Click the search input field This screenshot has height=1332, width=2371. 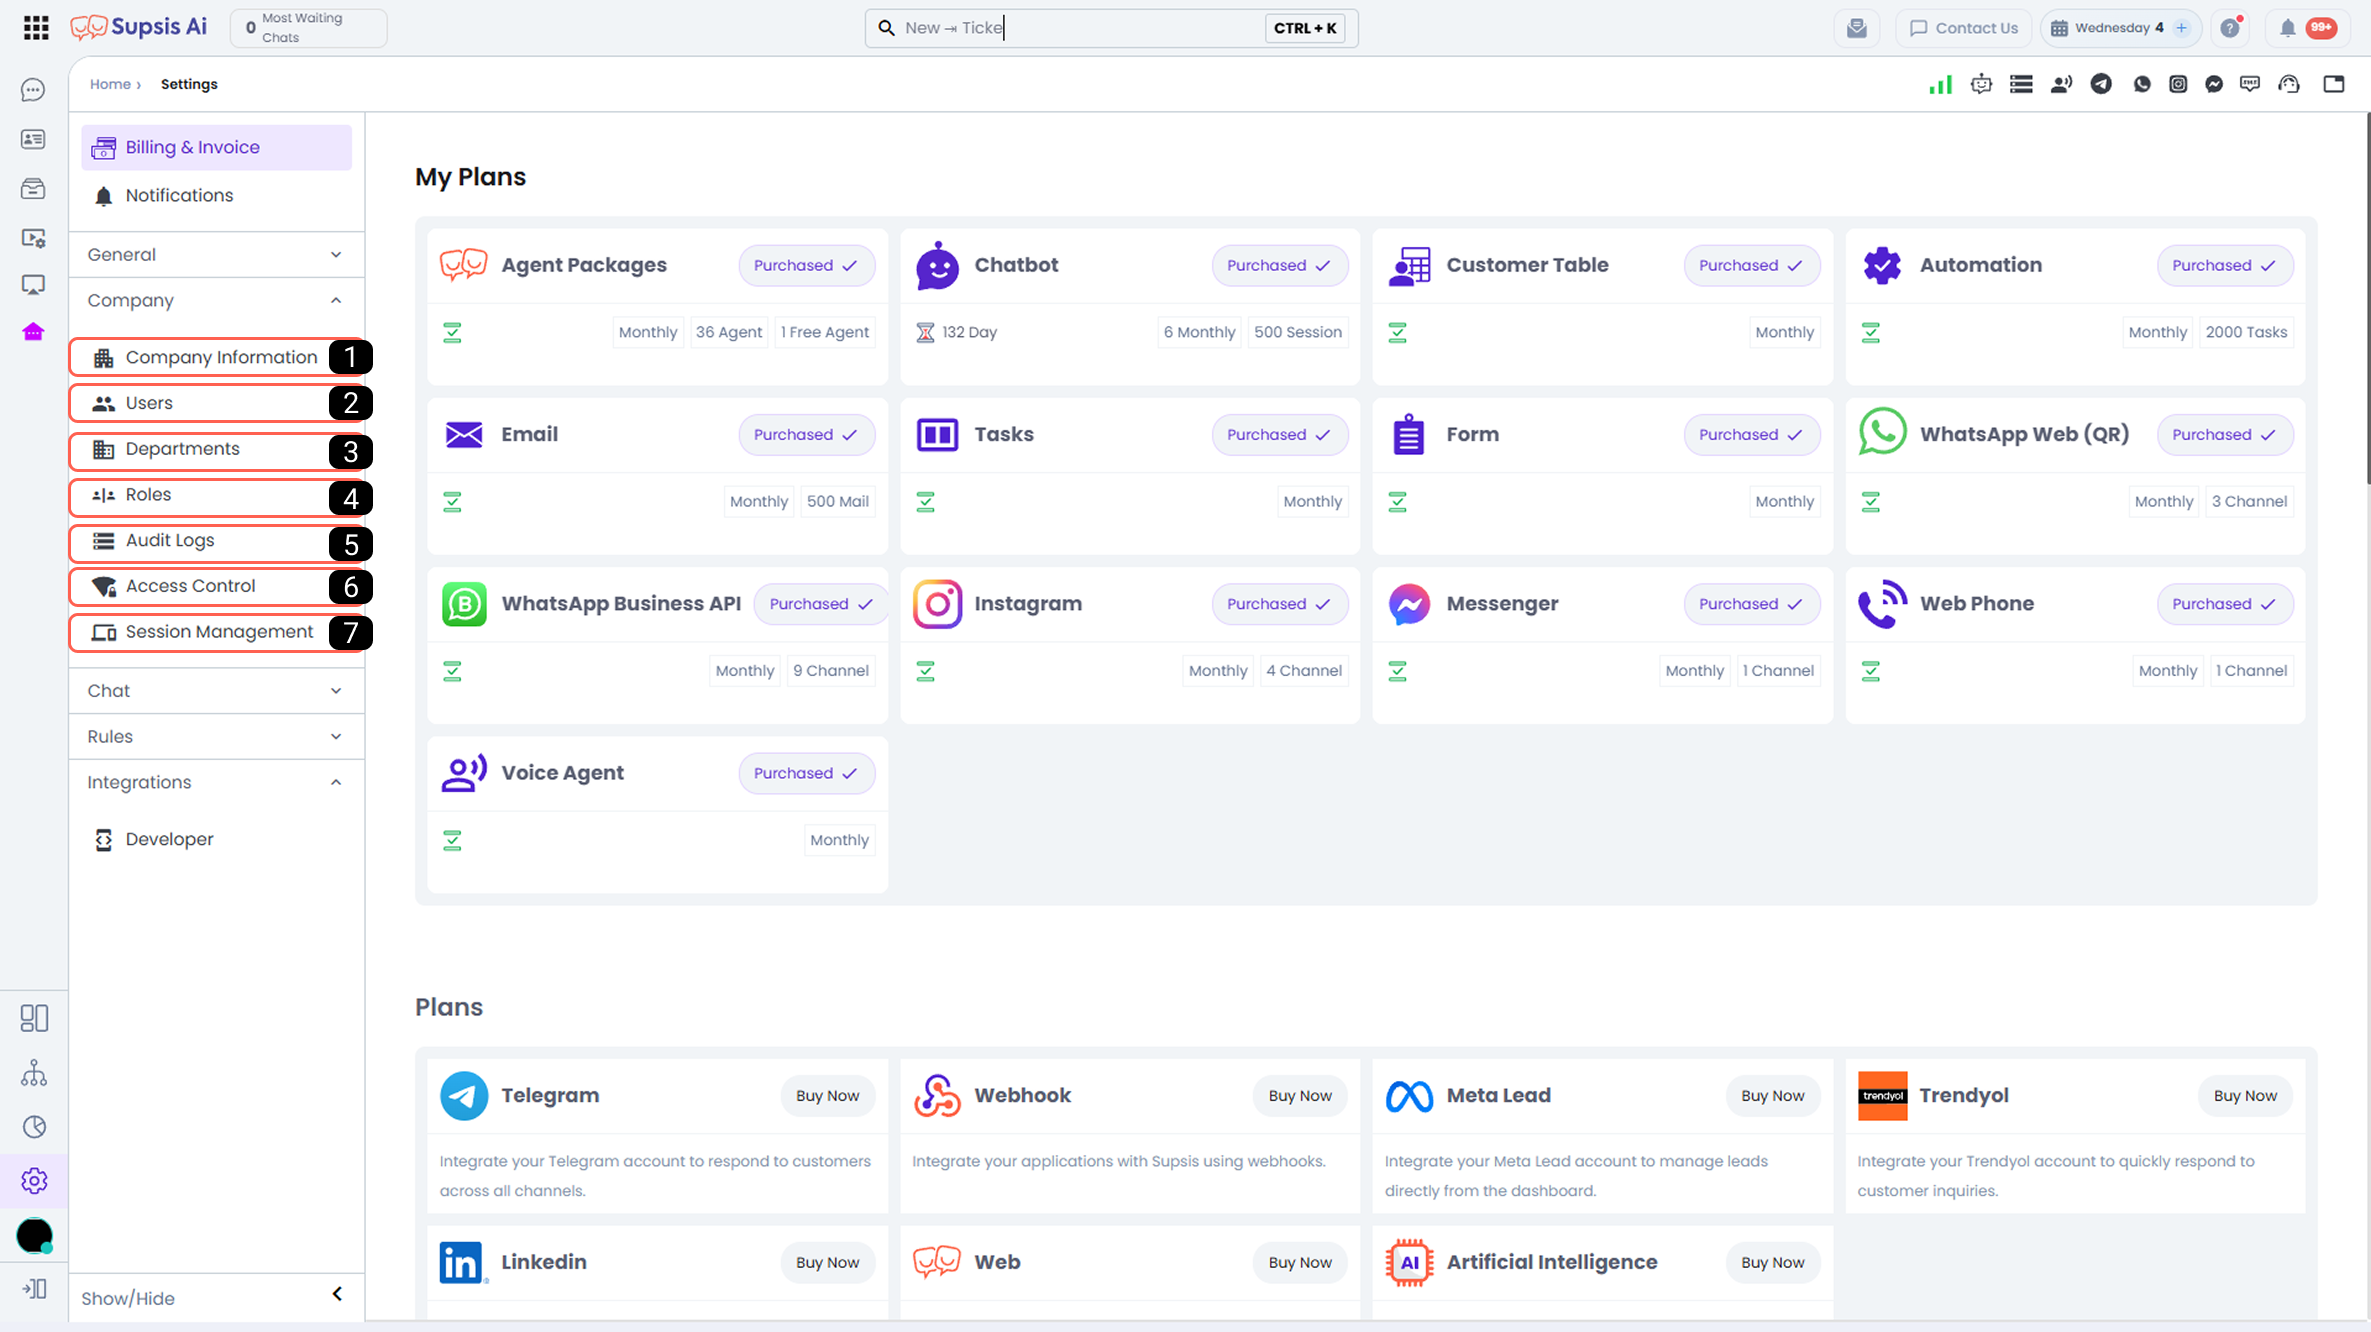tap(1111, 28)
